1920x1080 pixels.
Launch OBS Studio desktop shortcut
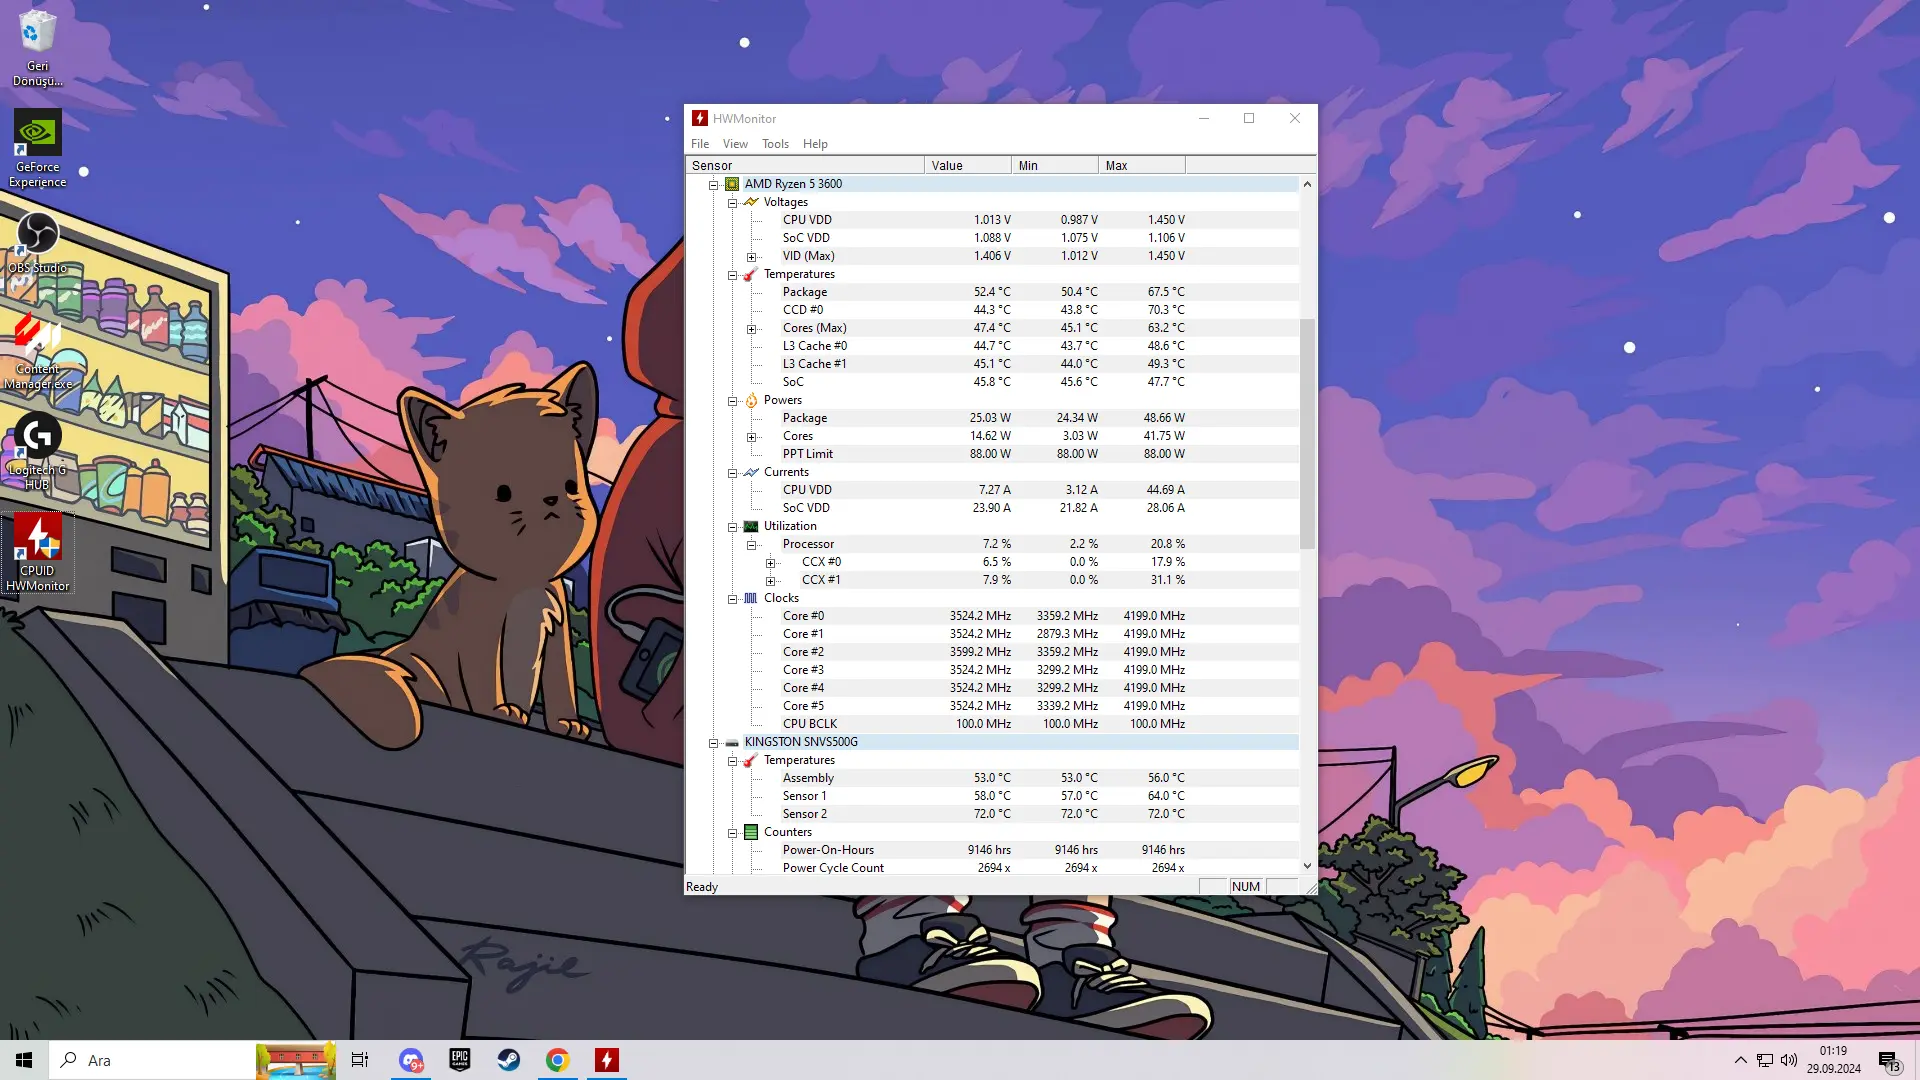coord(37,243)
